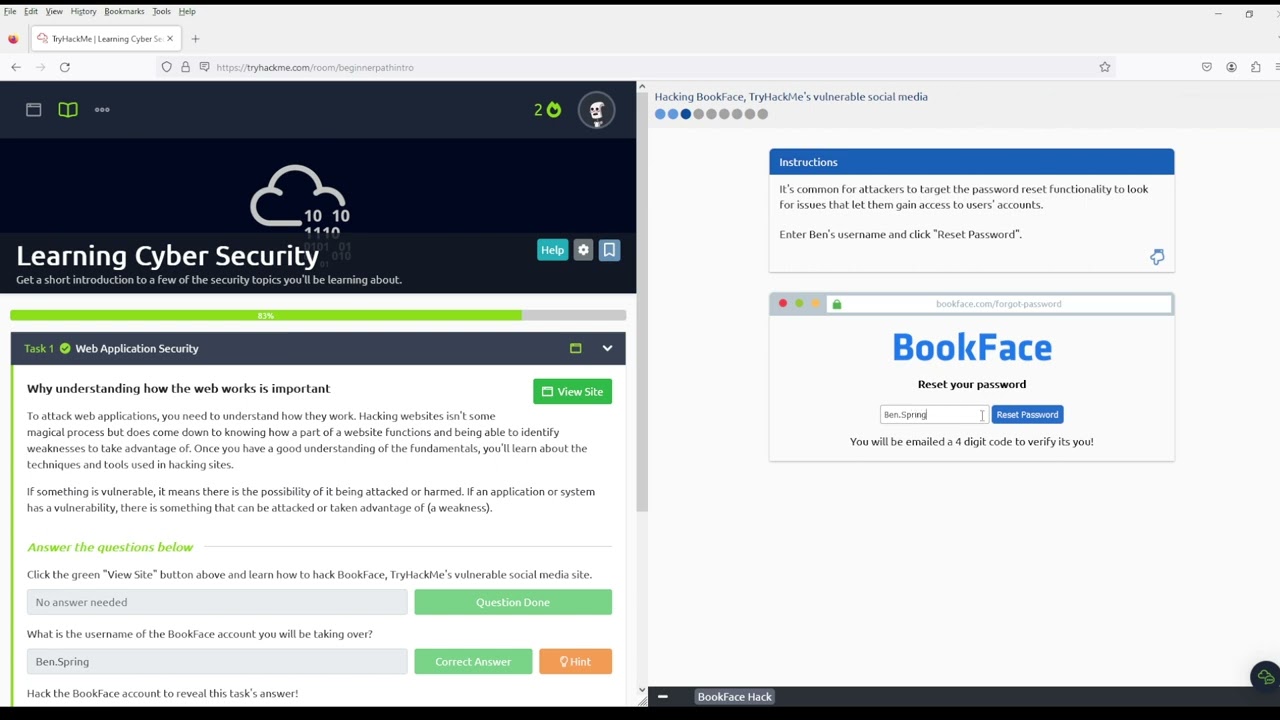Select the BookFace Hack bottom tab
The height and width of the screenshot is (720, 1280).
(734, 697)
